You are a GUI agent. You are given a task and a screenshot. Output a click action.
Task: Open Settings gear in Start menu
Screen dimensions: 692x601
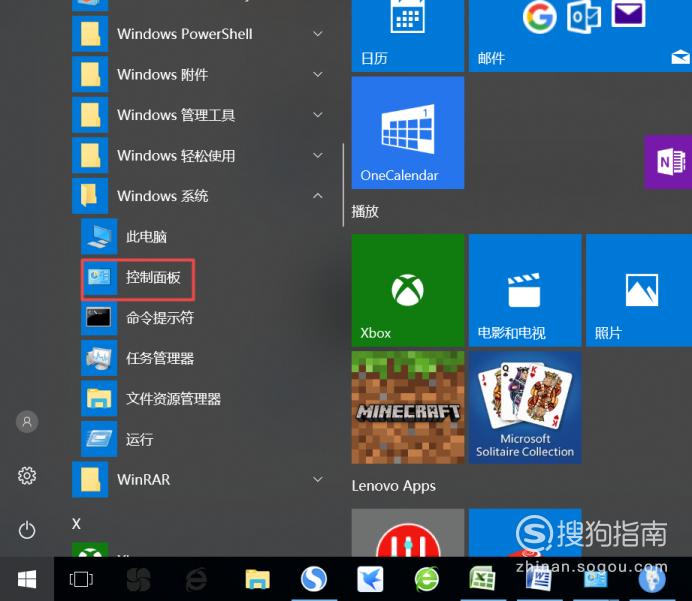[x=27, y=476]
